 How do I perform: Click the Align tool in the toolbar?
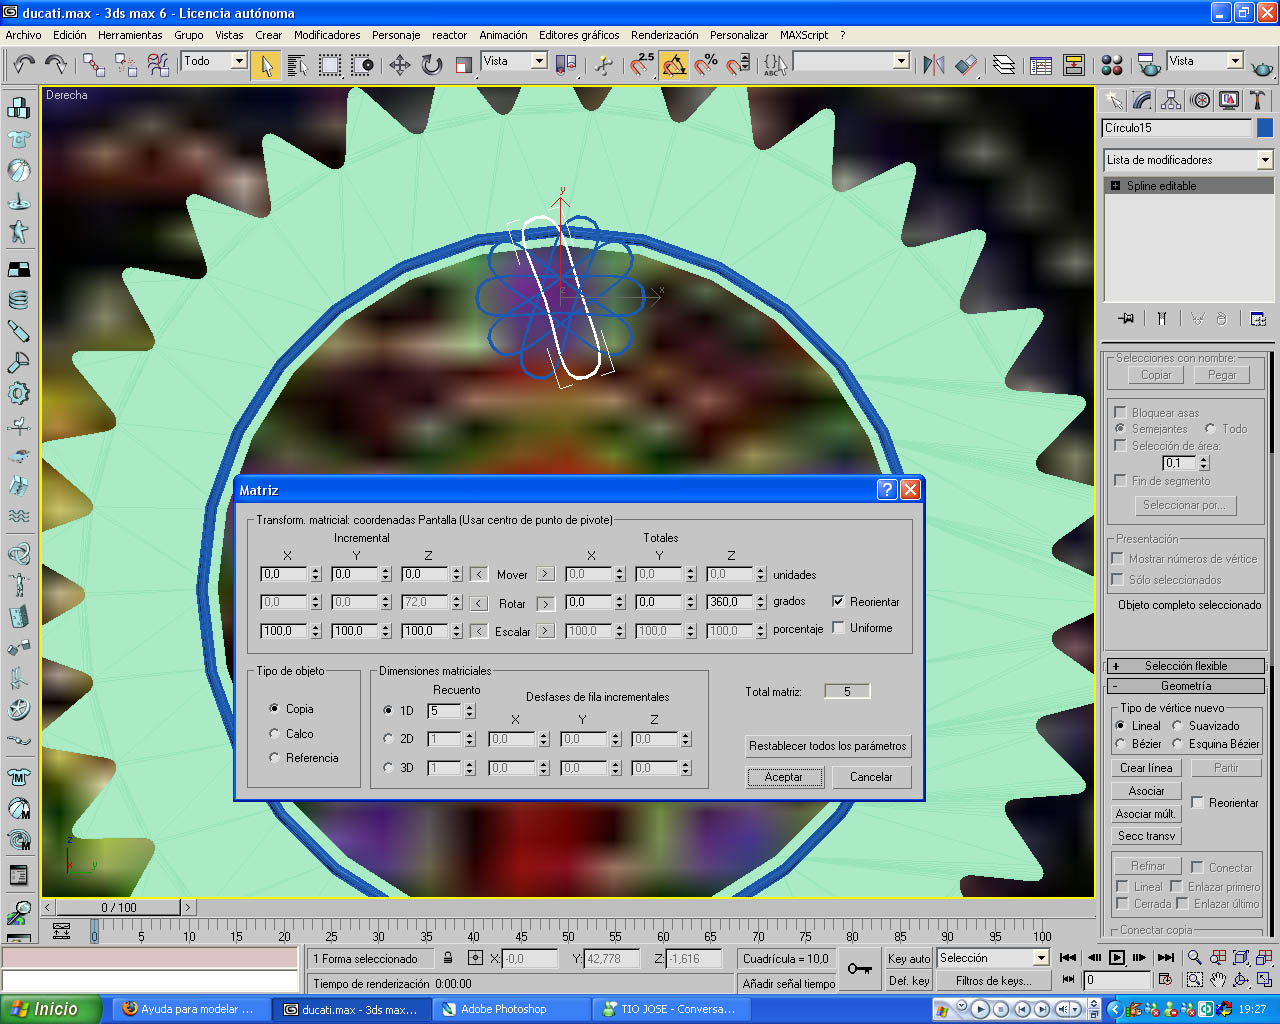(966, 65)
